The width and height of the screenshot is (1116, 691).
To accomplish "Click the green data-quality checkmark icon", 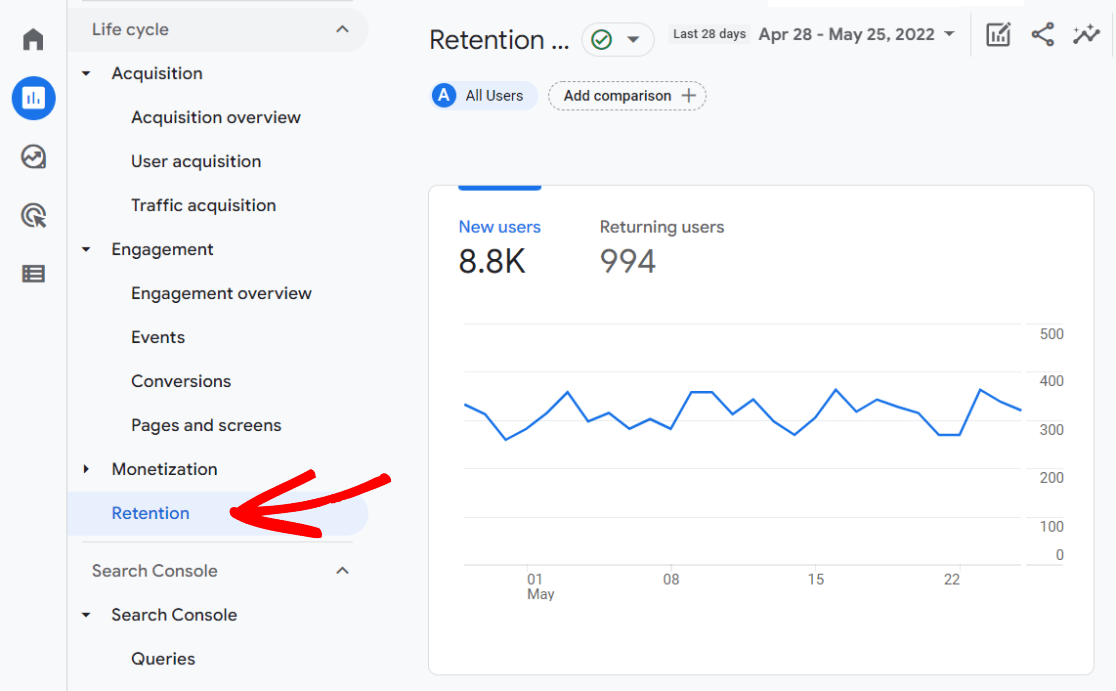I will coord(604,39).
